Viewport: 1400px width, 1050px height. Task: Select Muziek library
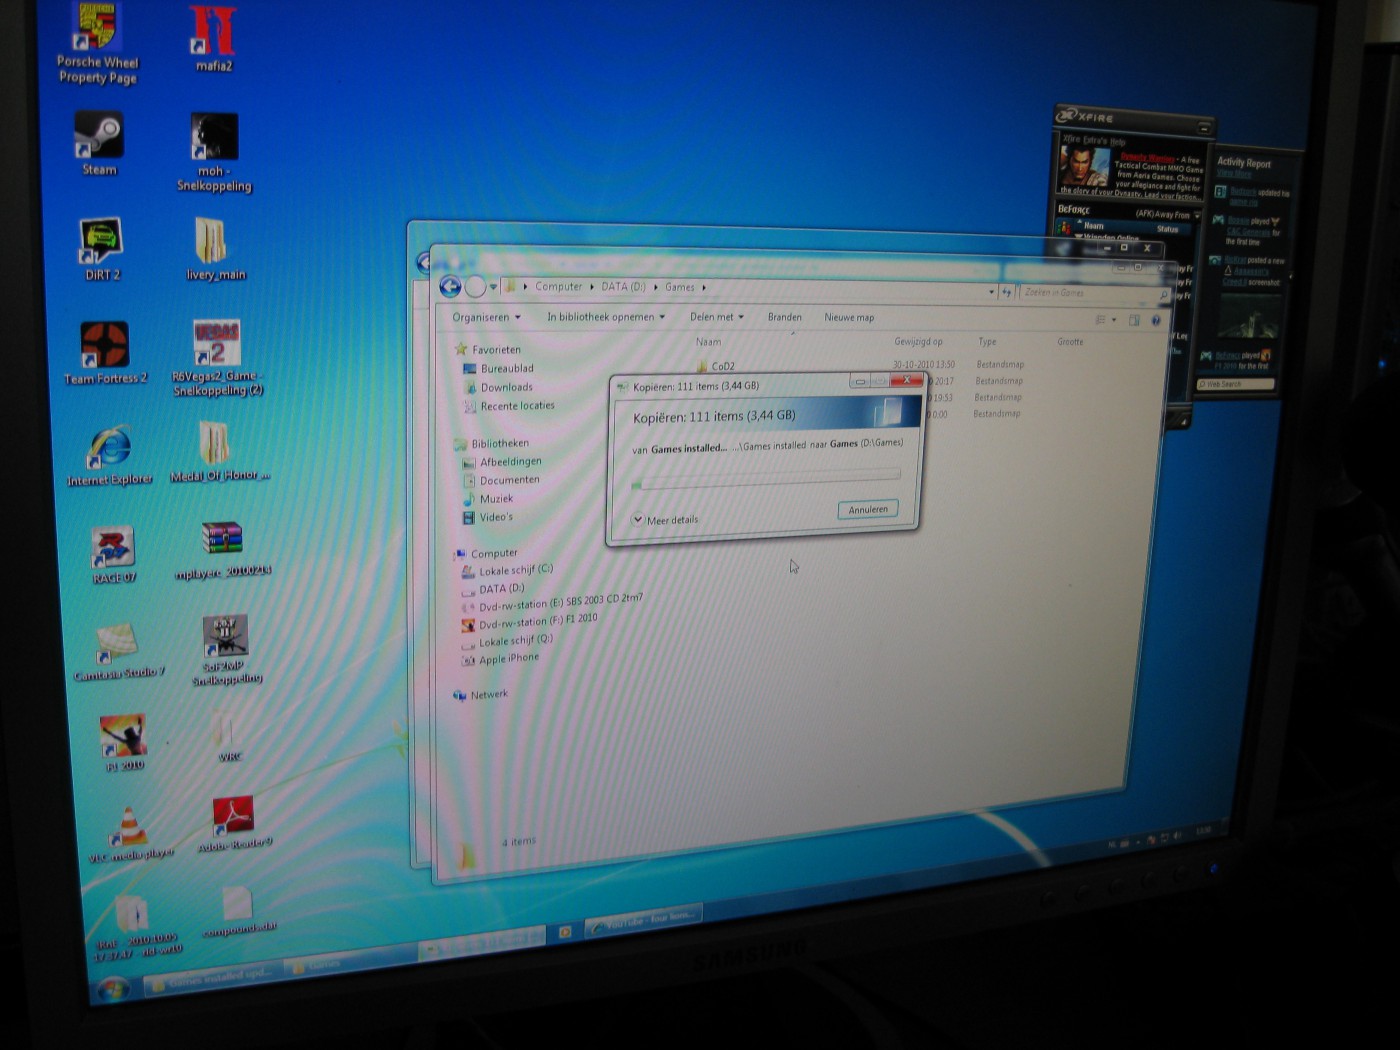[487, 498]
